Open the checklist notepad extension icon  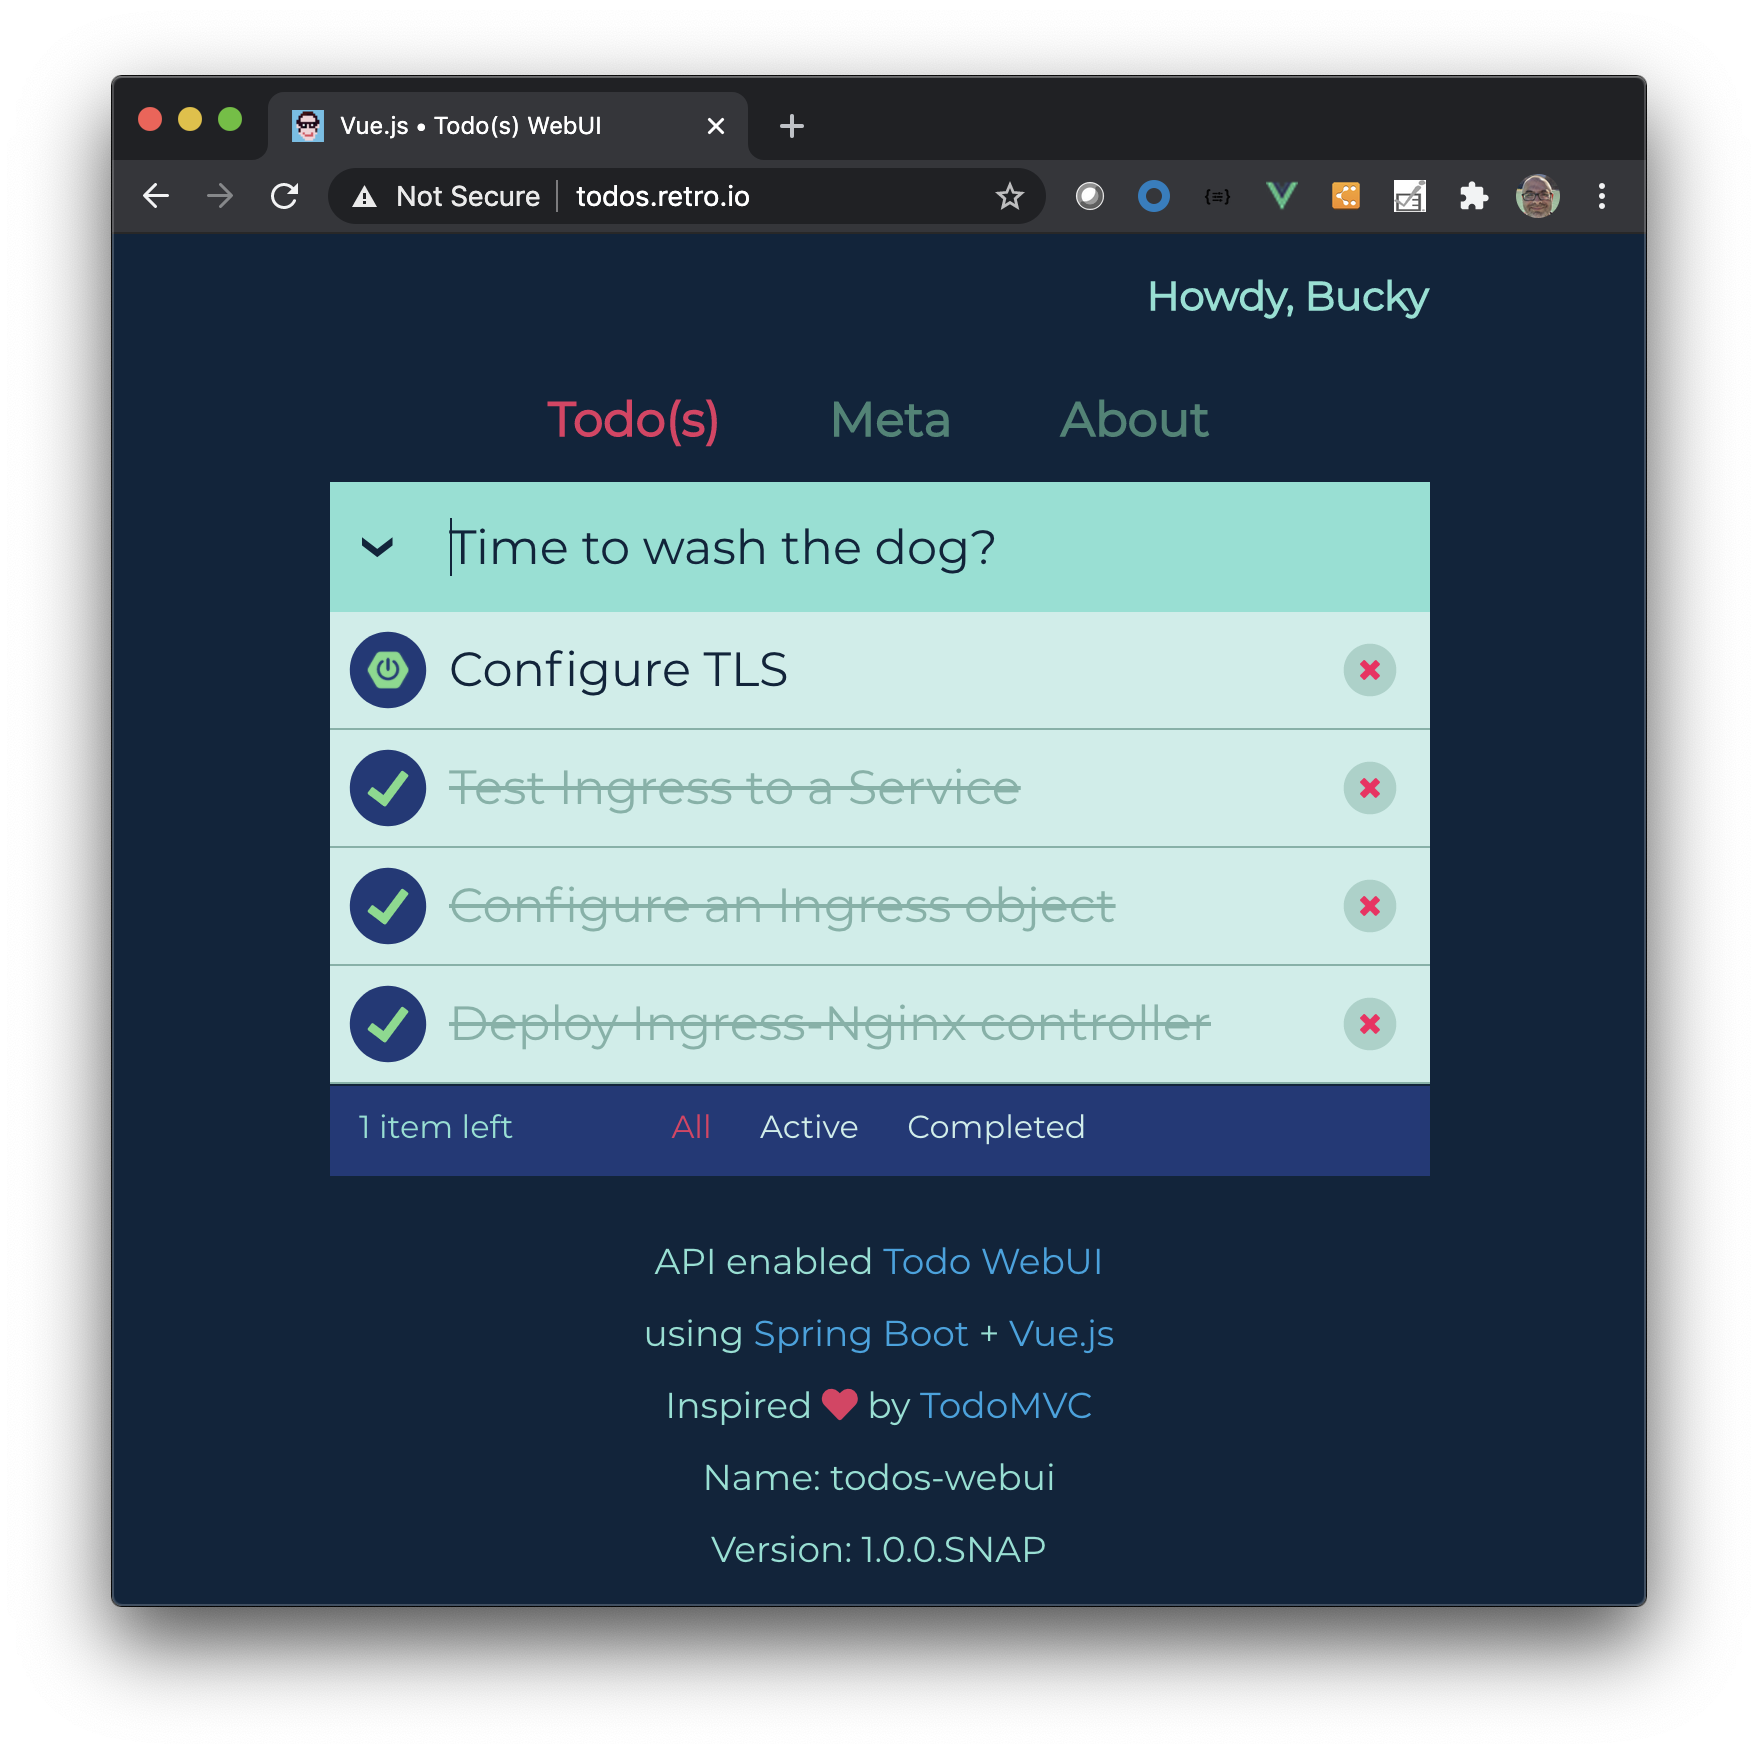(x=1410, y=196)
